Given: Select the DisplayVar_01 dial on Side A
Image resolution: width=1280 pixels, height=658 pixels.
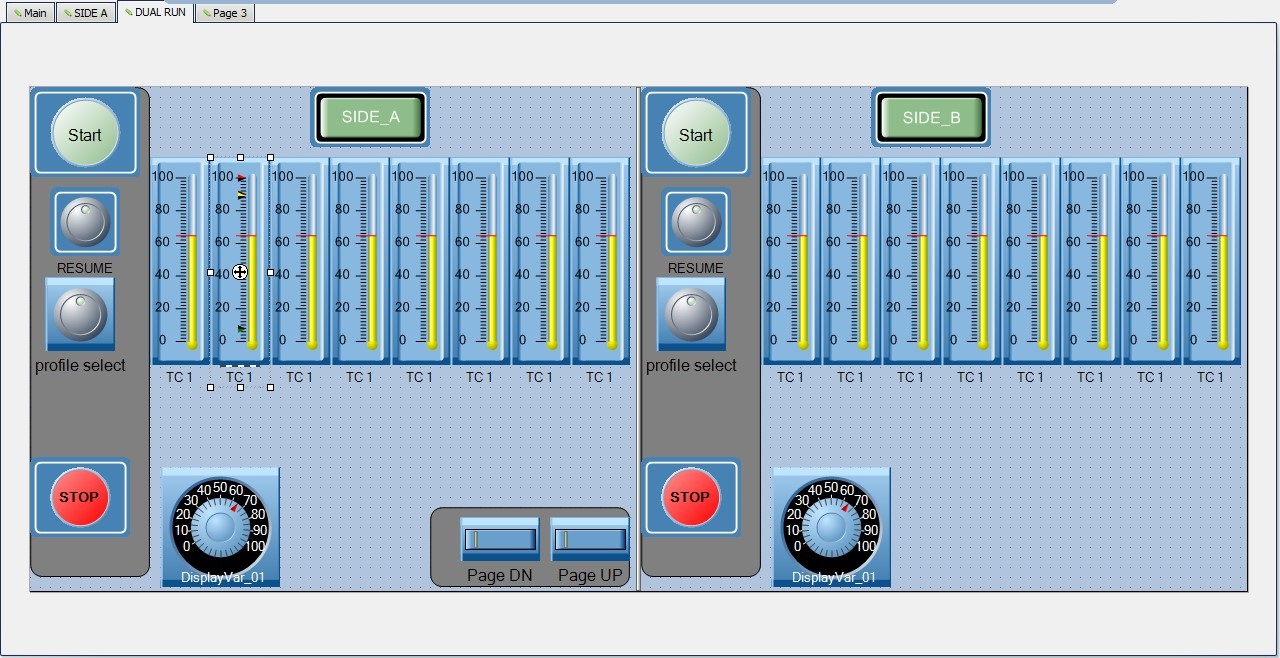Looking at the screenshot, I should (x=220, y=525).
